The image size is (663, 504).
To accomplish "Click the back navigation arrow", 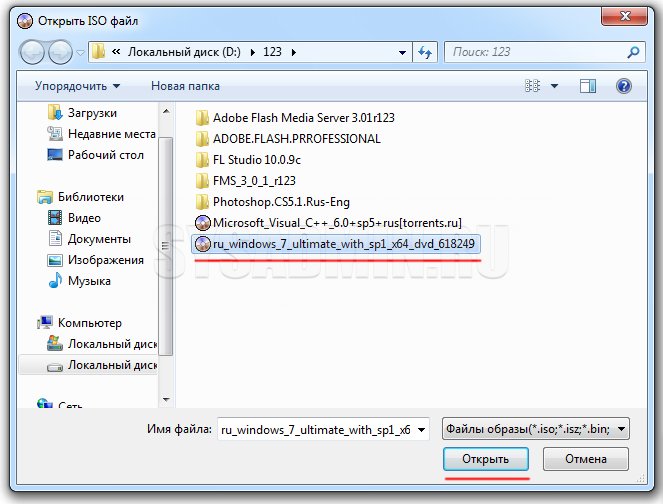I will 32,52.
